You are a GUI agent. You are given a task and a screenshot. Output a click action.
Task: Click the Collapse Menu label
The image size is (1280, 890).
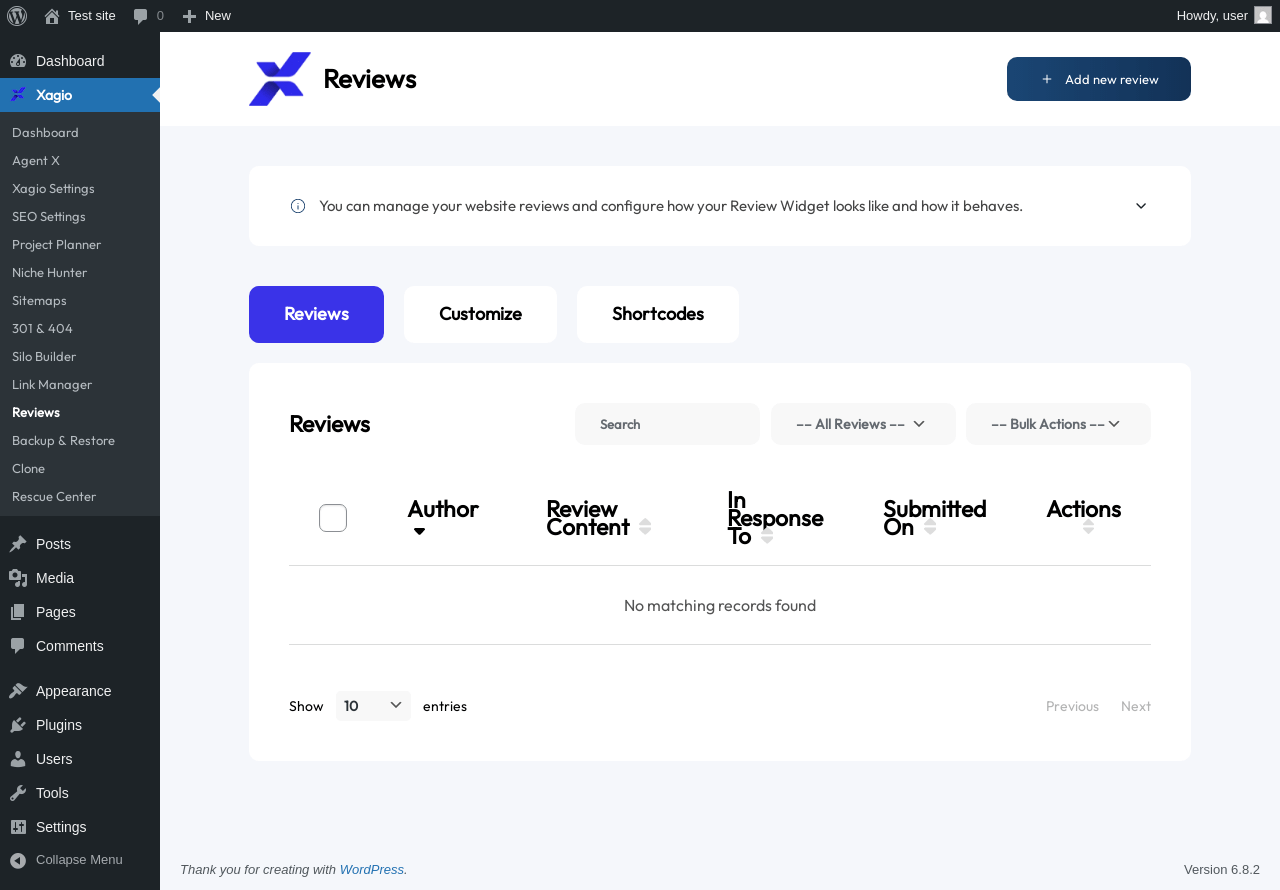pyautogui.click(x=79, y=860)
